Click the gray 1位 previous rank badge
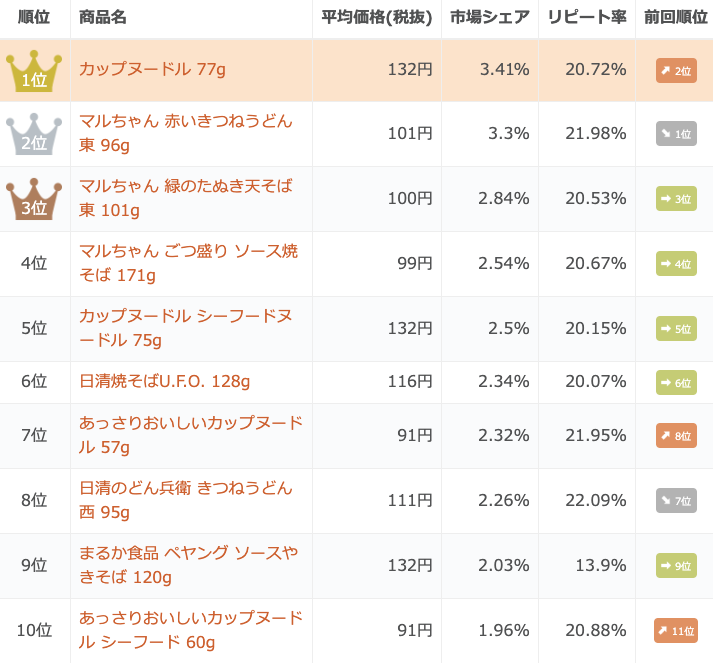Screen dimensions: 713x663 coord(676,134)
